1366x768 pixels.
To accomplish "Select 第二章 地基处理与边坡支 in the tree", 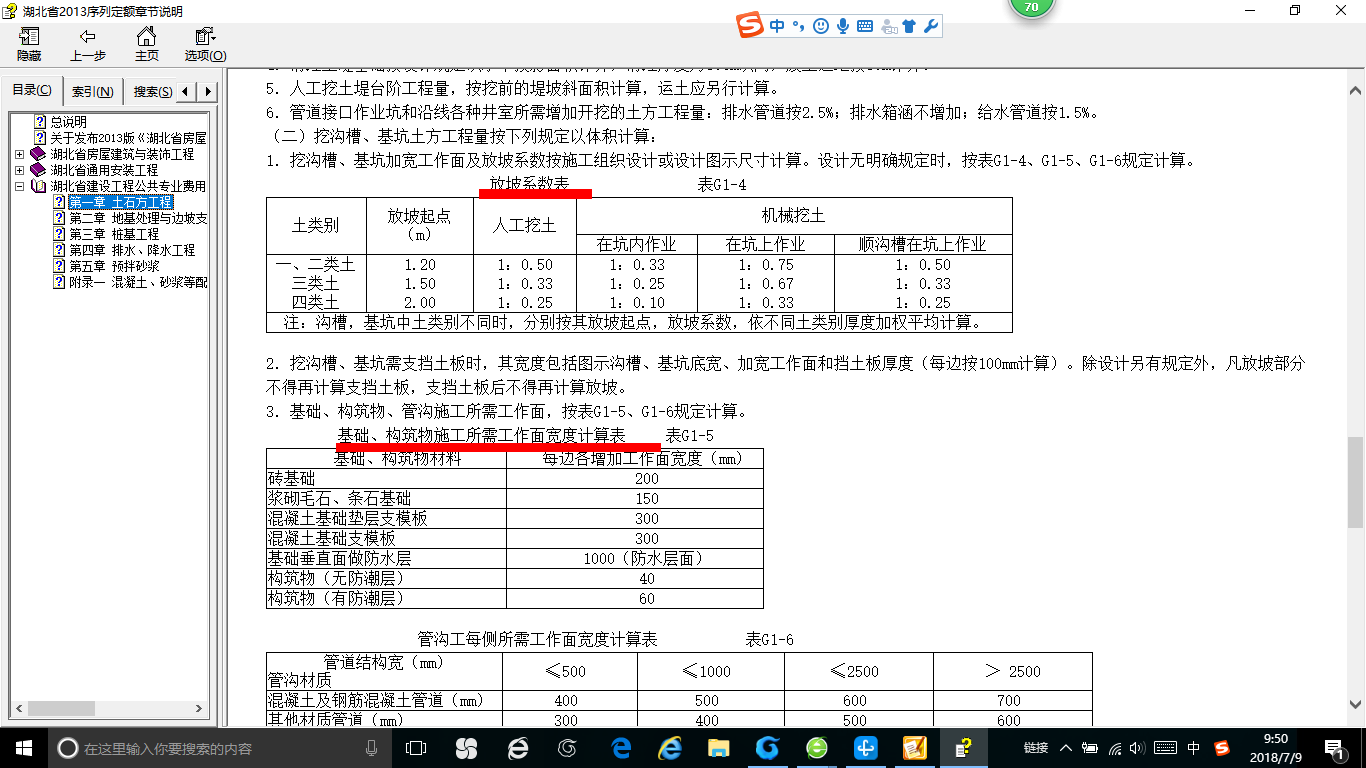I will tap(138, 218).
